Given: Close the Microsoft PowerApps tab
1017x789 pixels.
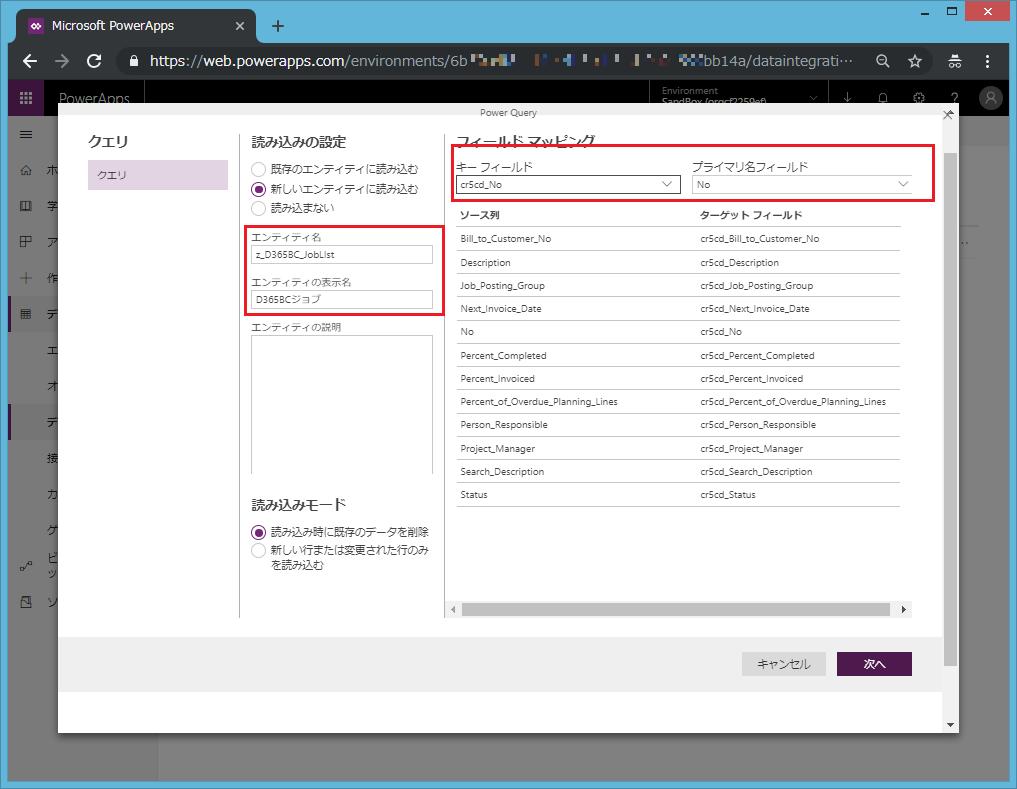Looking at the screenshot, I should coord(240,26).
